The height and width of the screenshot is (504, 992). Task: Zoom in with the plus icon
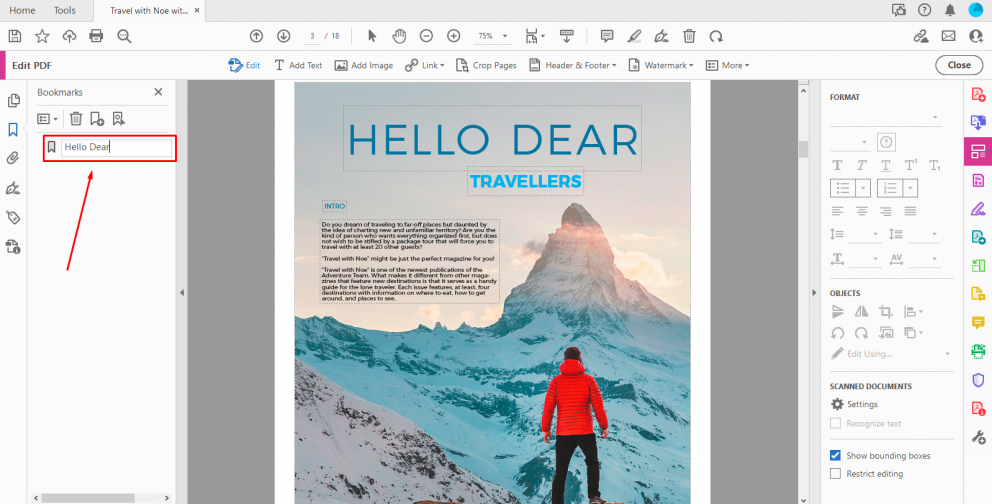(454, 36)
